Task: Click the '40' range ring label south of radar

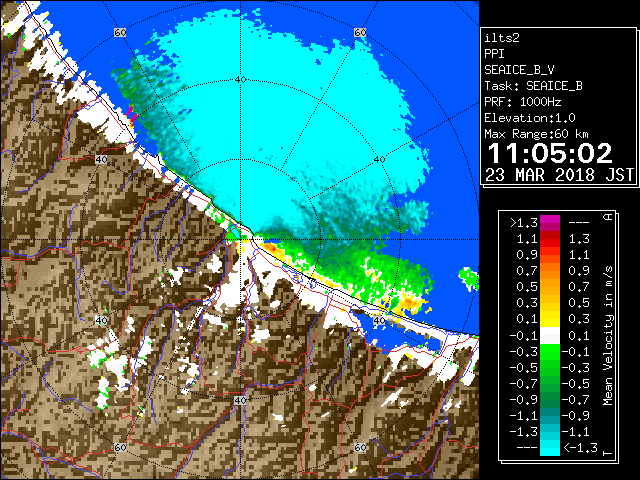Action: click(240, 400)
